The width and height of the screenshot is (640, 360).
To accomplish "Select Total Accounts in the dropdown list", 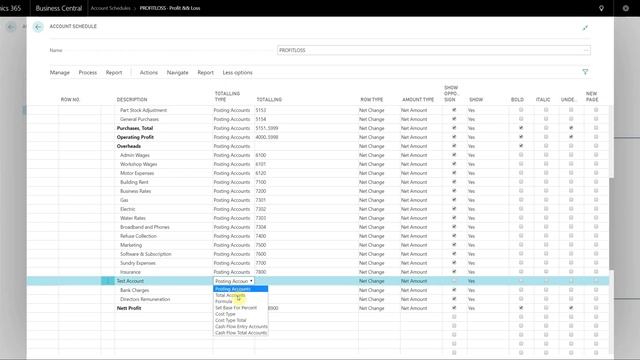I will pos(241,295).
